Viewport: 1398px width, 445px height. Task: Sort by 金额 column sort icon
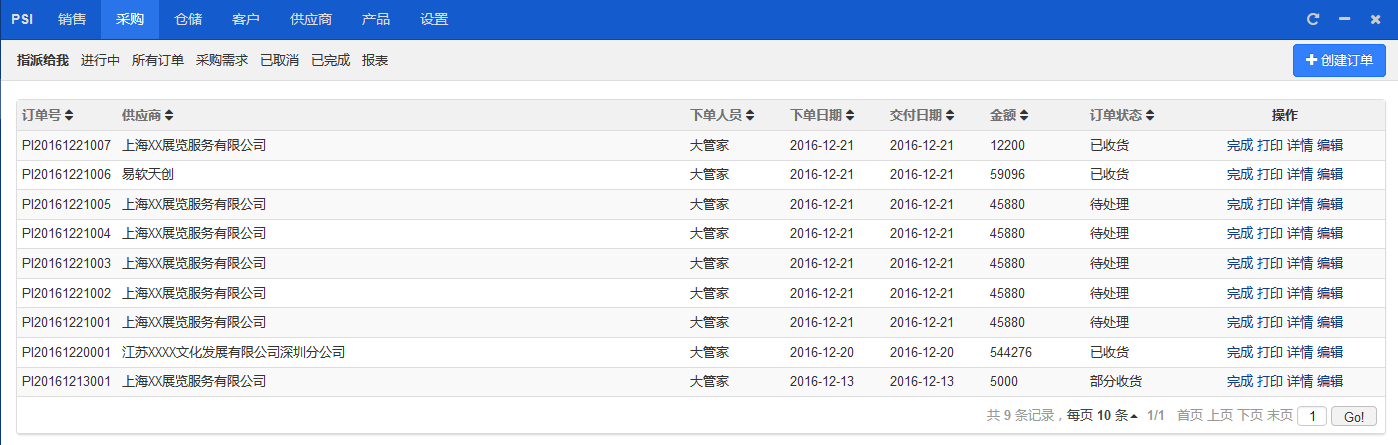coord(1024,116)
